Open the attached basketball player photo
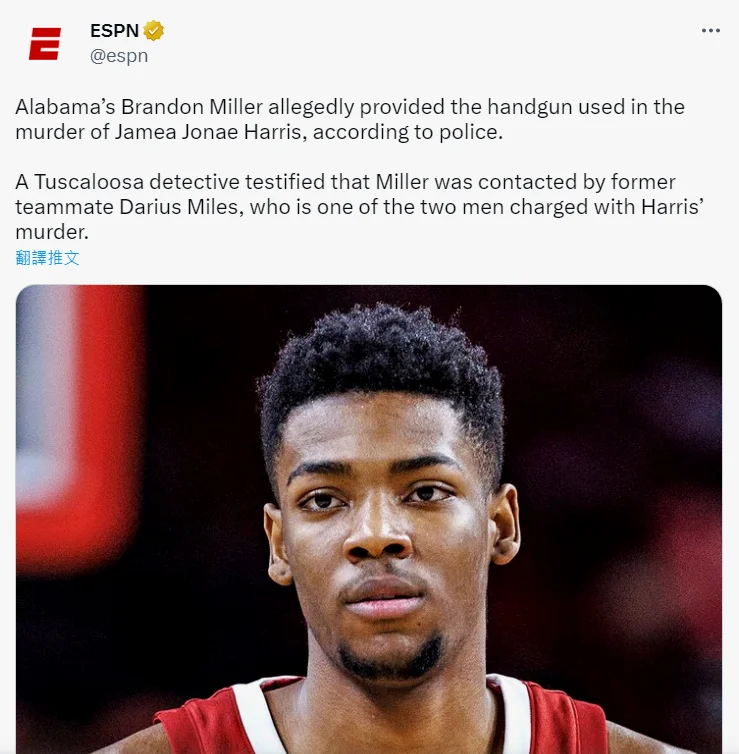The width and height of the screenshot is (739, 754). 369,519
